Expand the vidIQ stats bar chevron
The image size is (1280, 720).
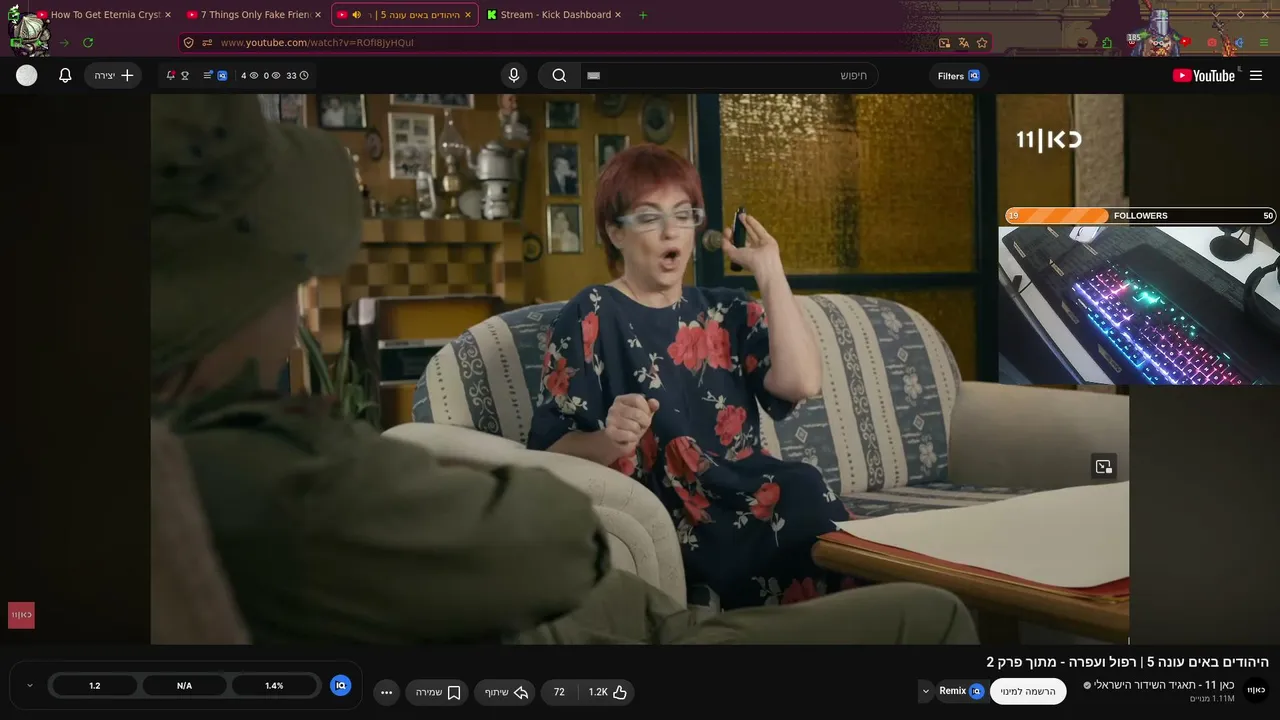30,686
